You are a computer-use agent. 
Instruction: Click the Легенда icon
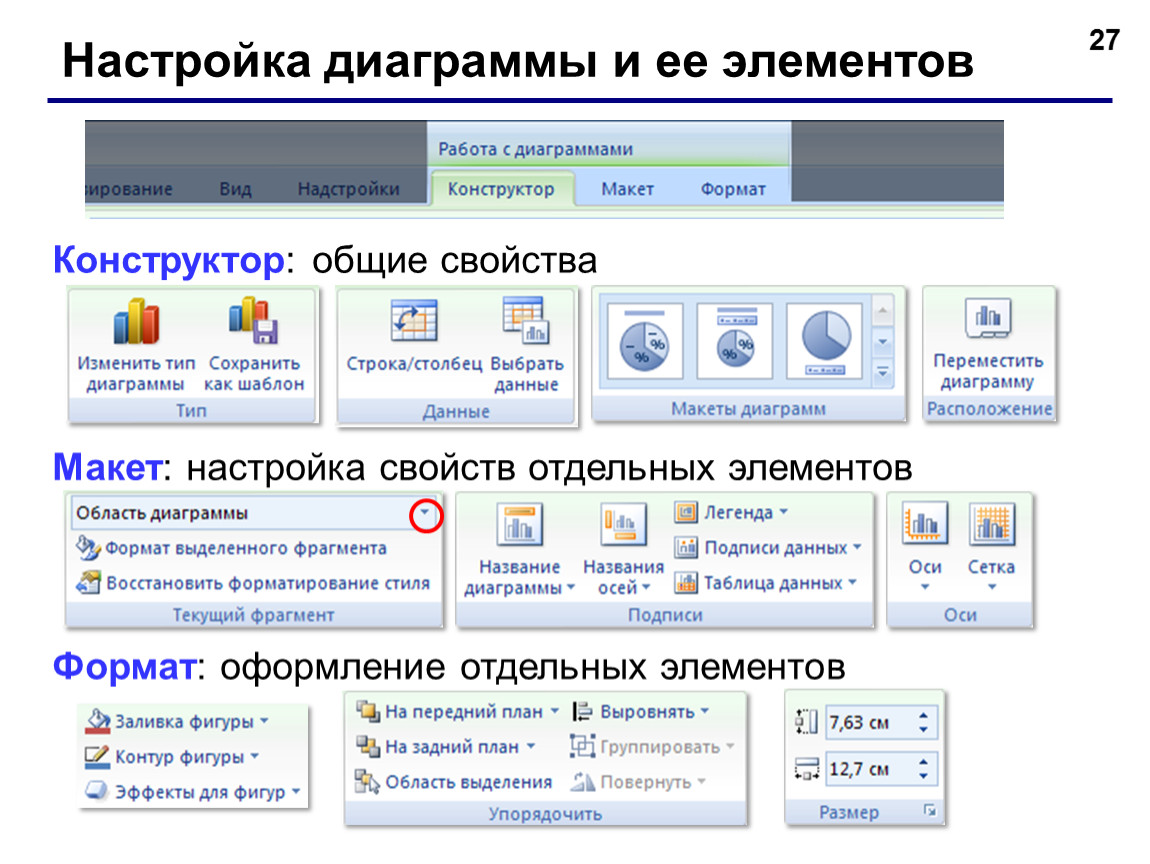point(686,512)
